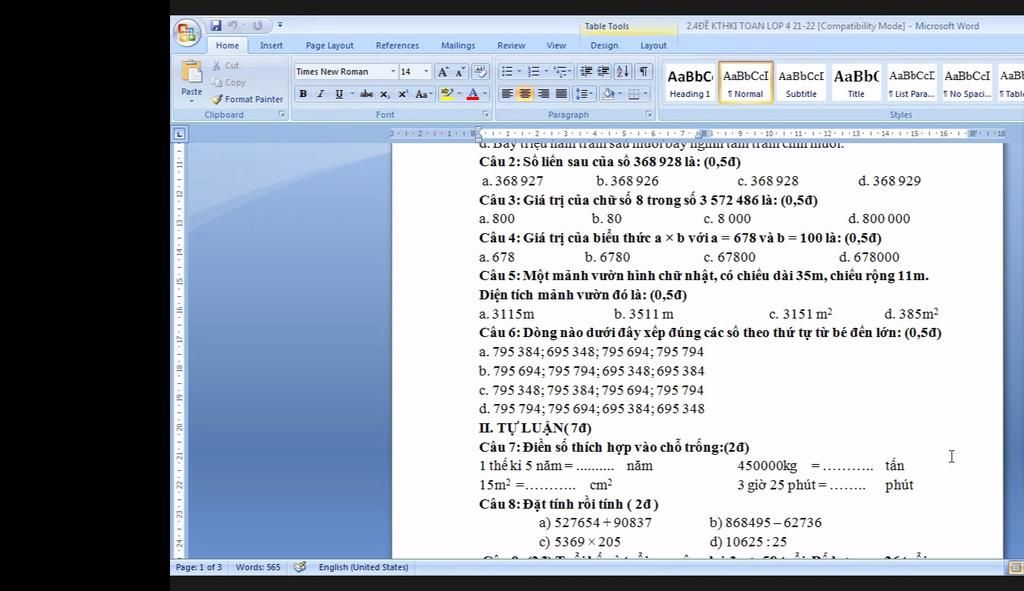Toggle Bold formatting

tap(303, 94)
